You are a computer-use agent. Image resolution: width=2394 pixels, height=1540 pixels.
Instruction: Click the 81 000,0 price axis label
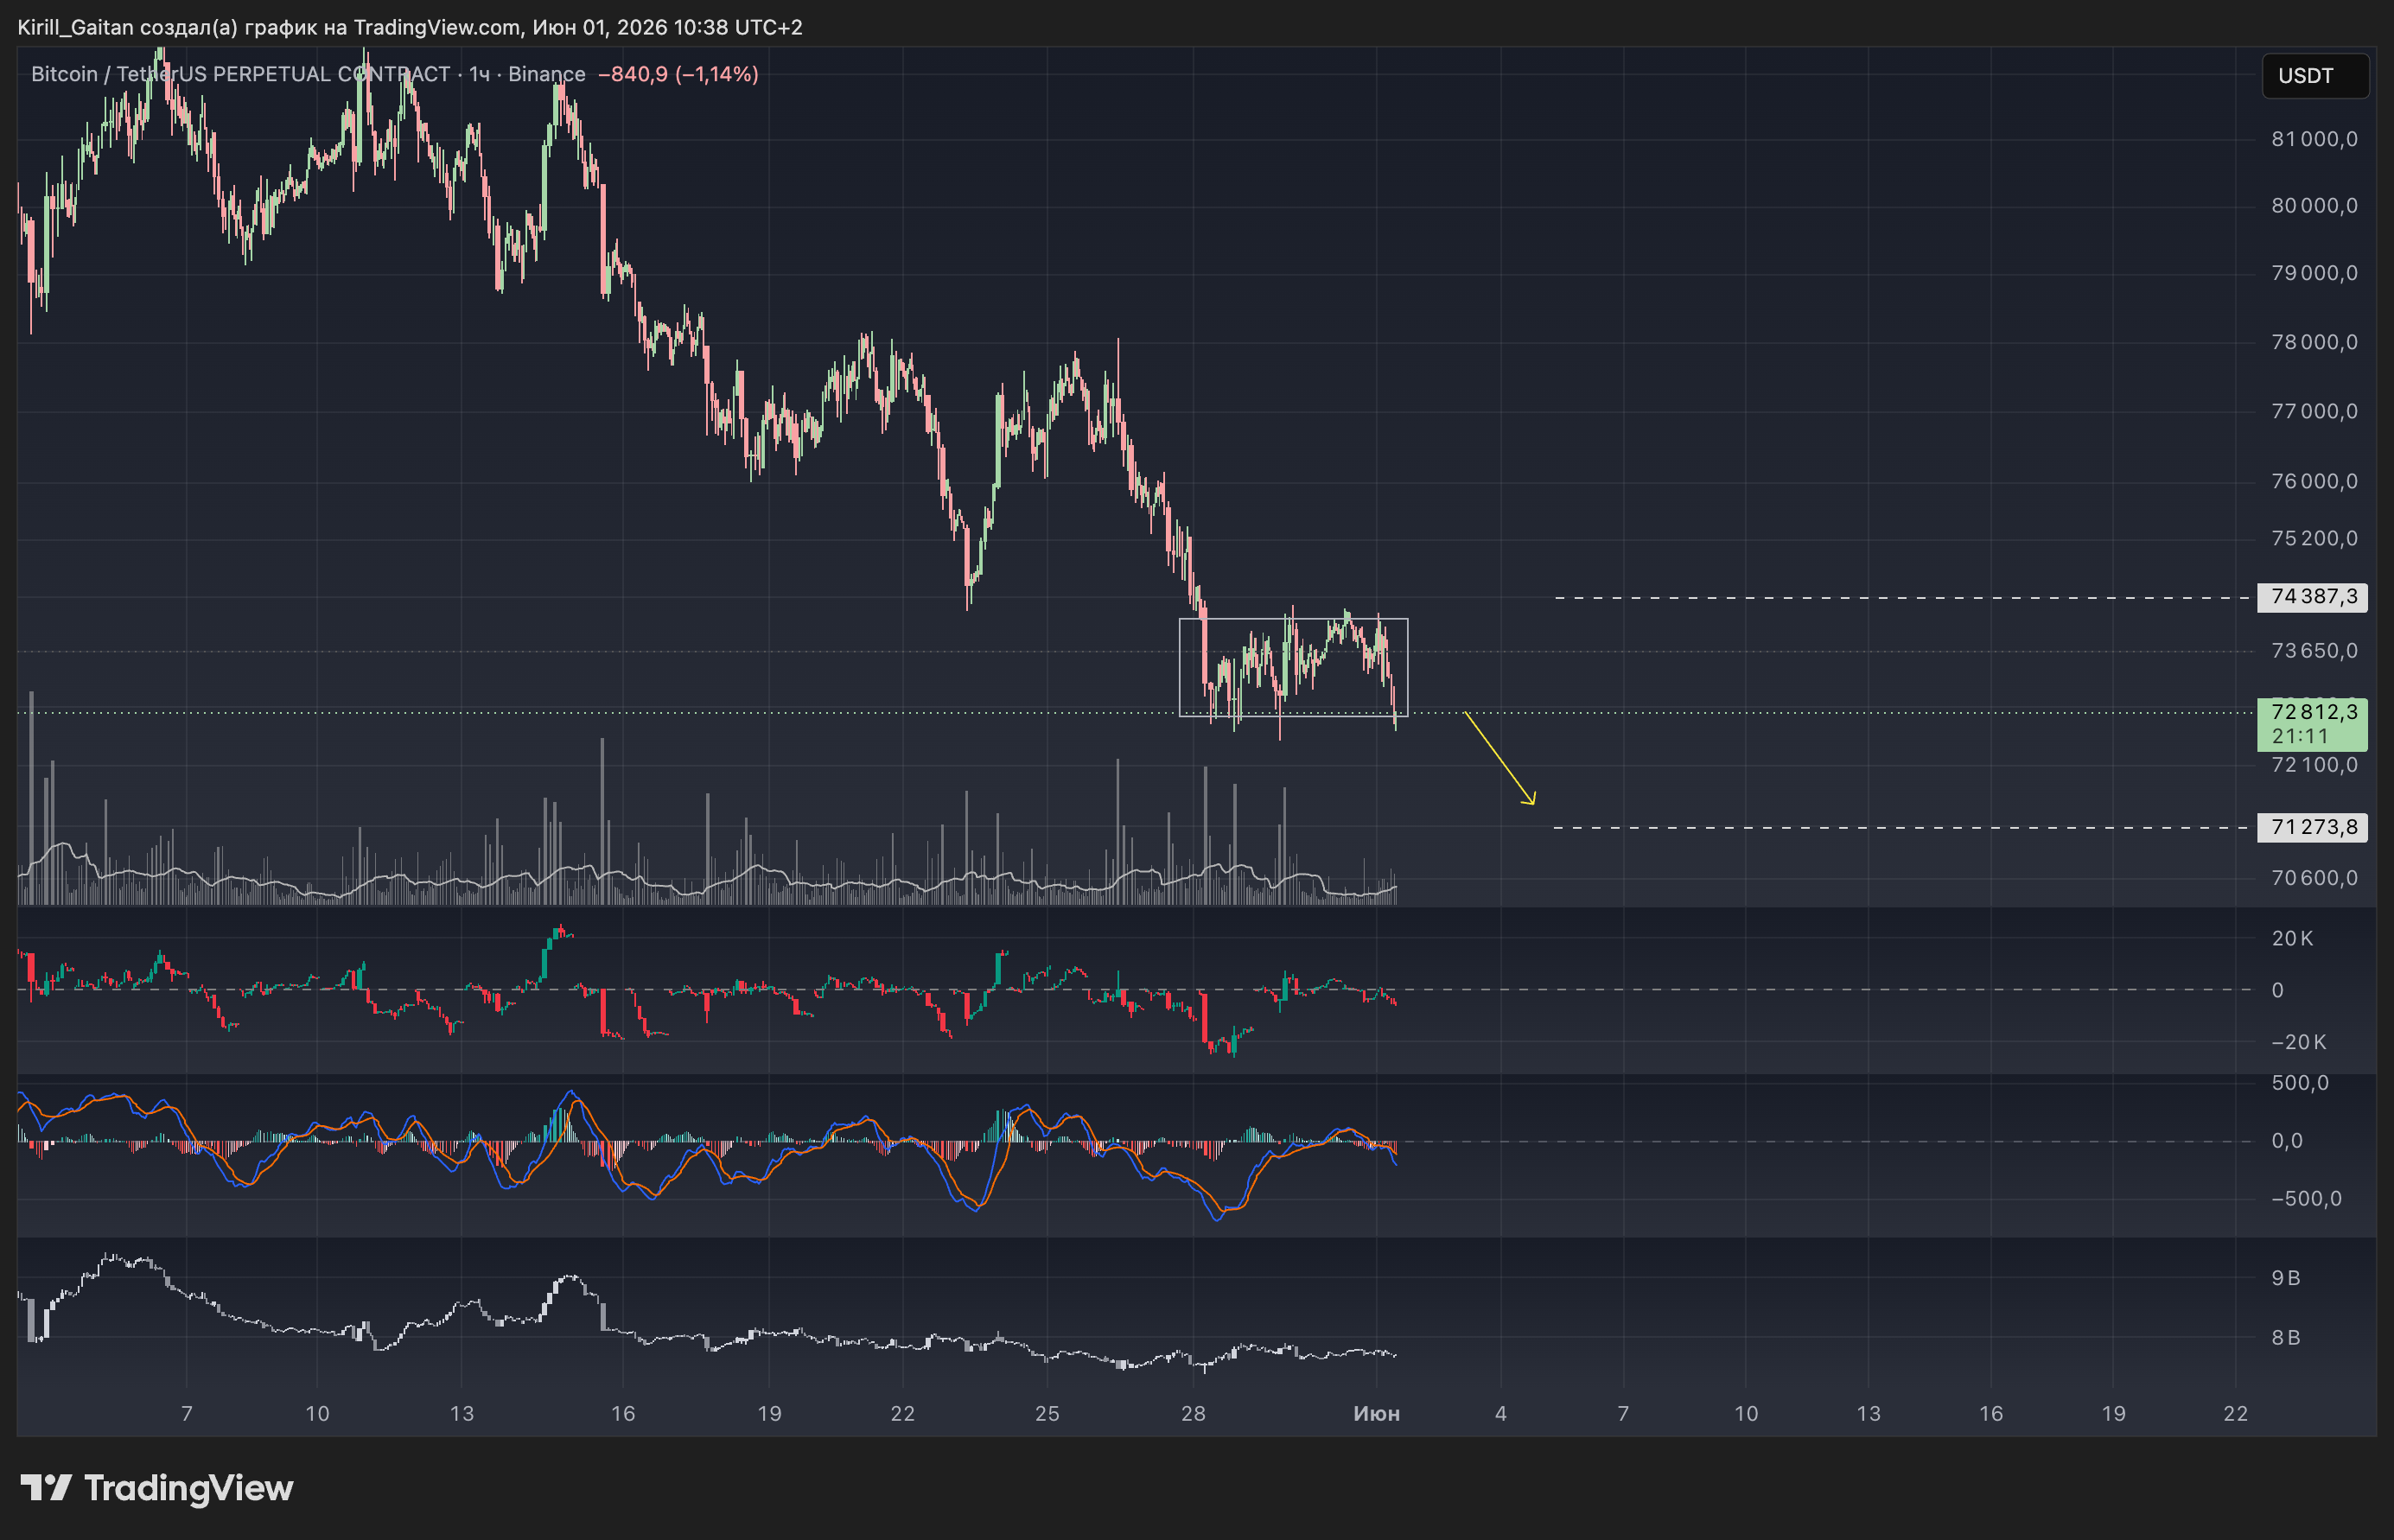(2314, 139)
